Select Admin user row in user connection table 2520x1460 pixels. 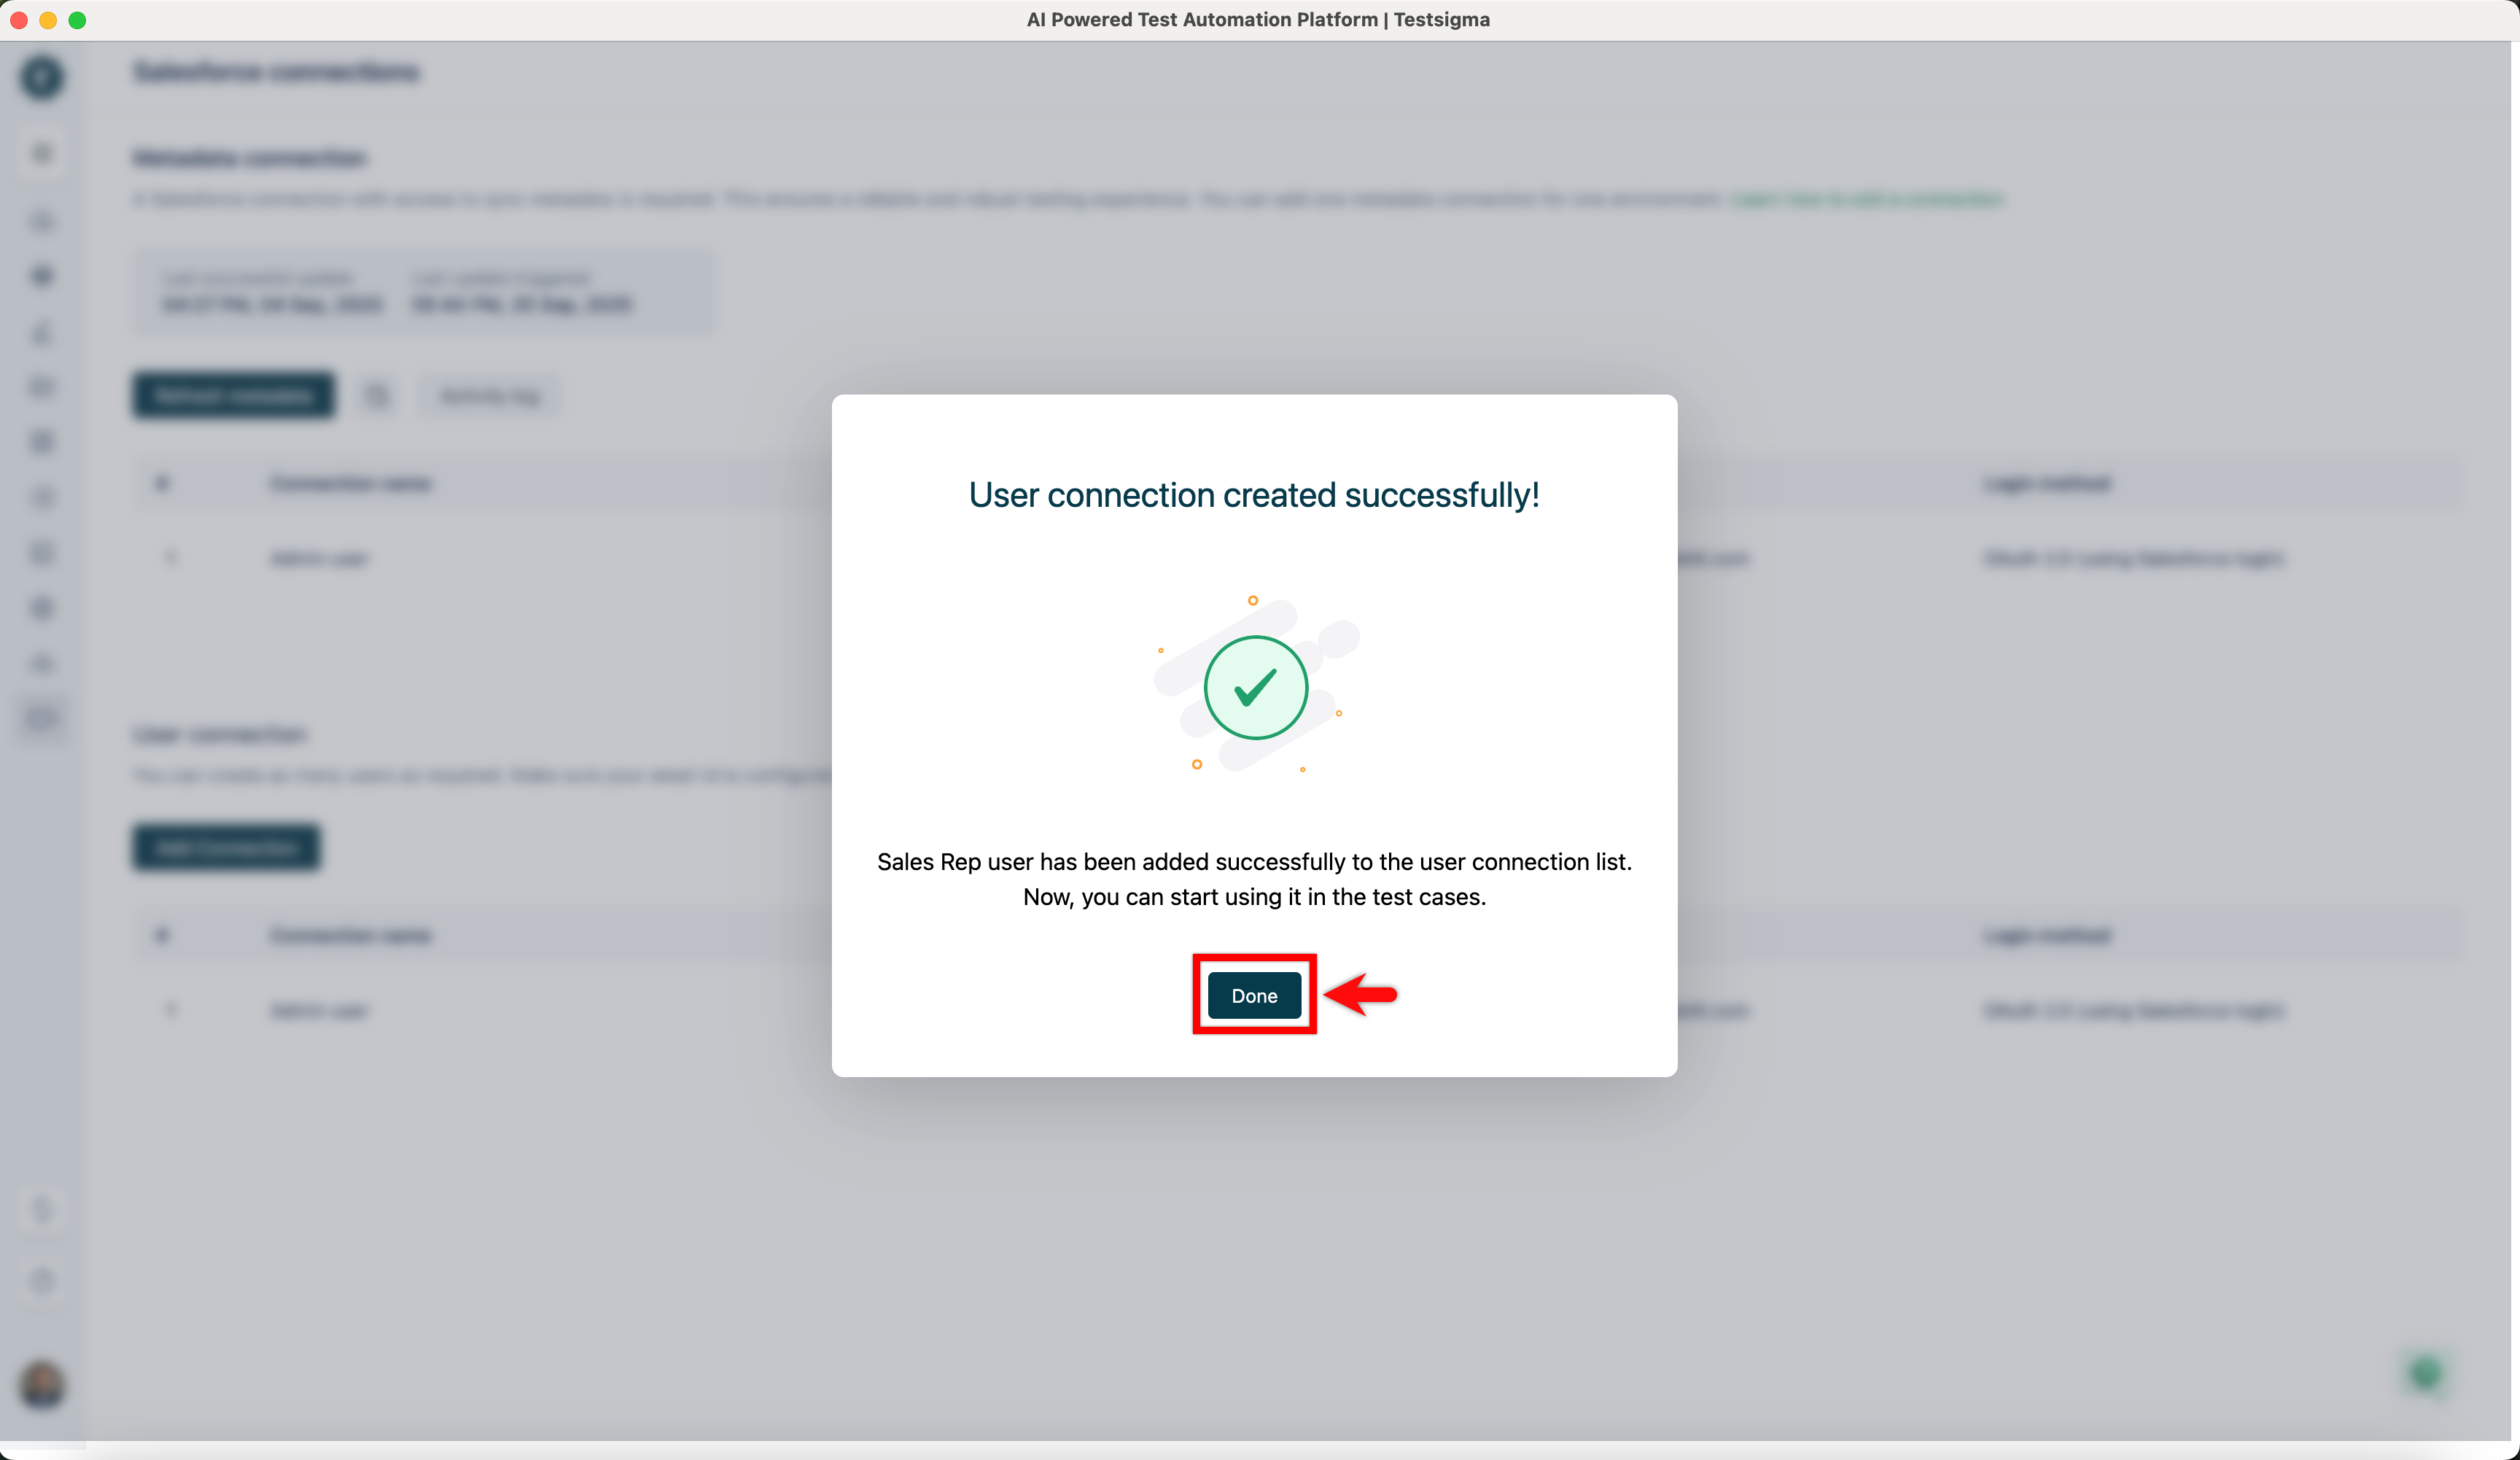click(319, 1010)
